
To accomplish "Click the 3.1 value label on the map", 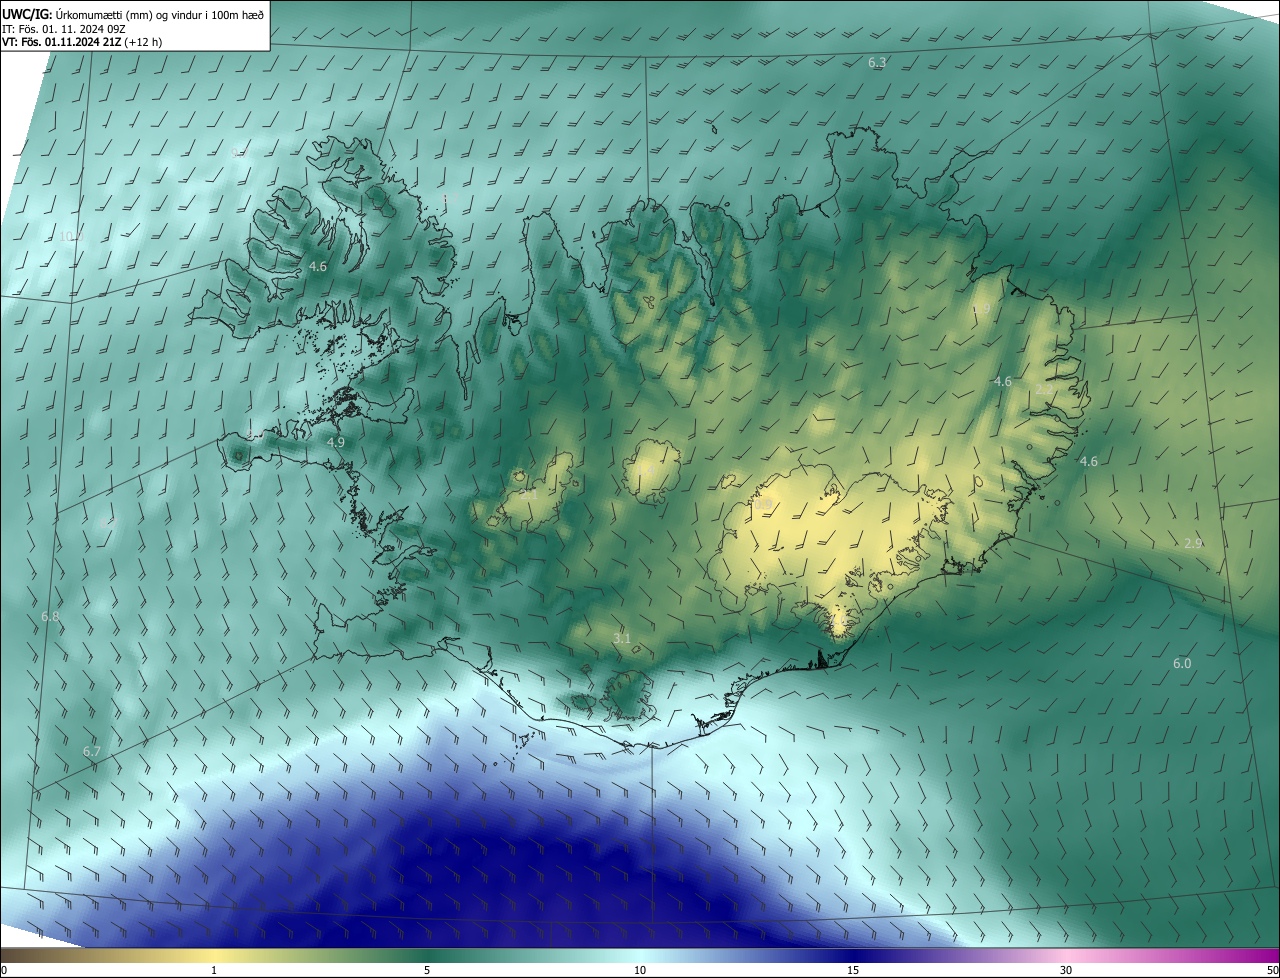I will 622,638.
